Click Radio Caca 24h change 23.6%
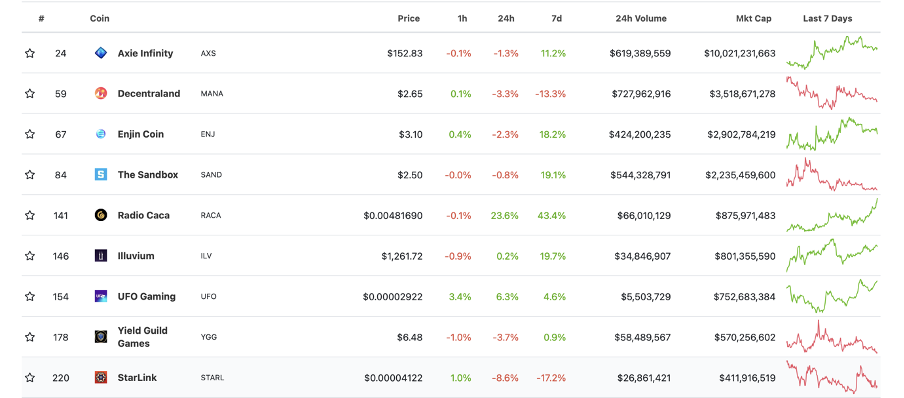 point(504,215)
